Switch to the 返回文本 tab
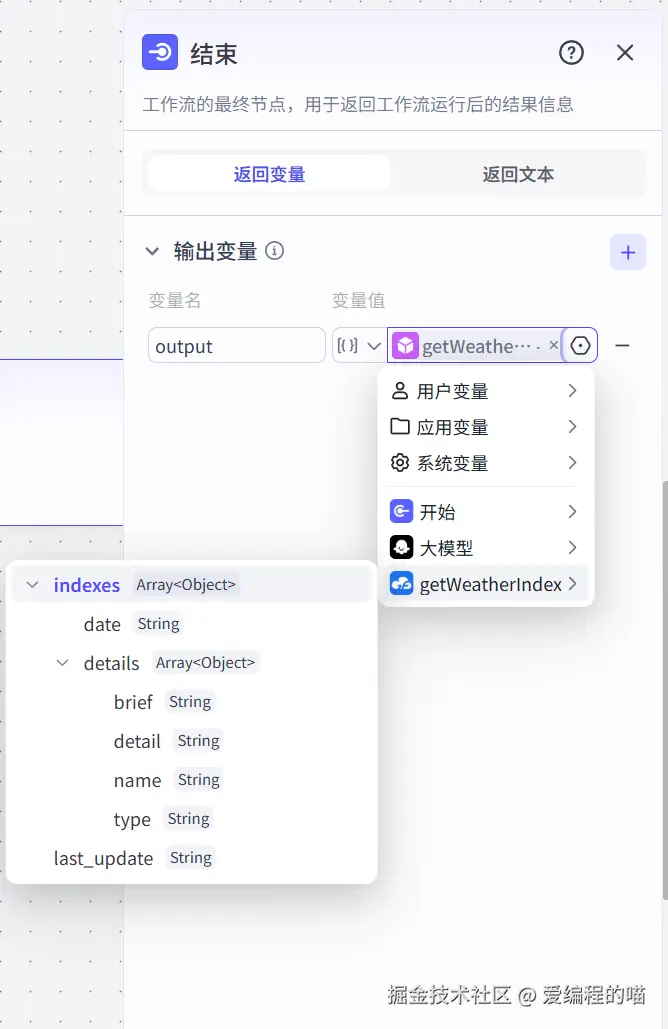 click(518, 174)
